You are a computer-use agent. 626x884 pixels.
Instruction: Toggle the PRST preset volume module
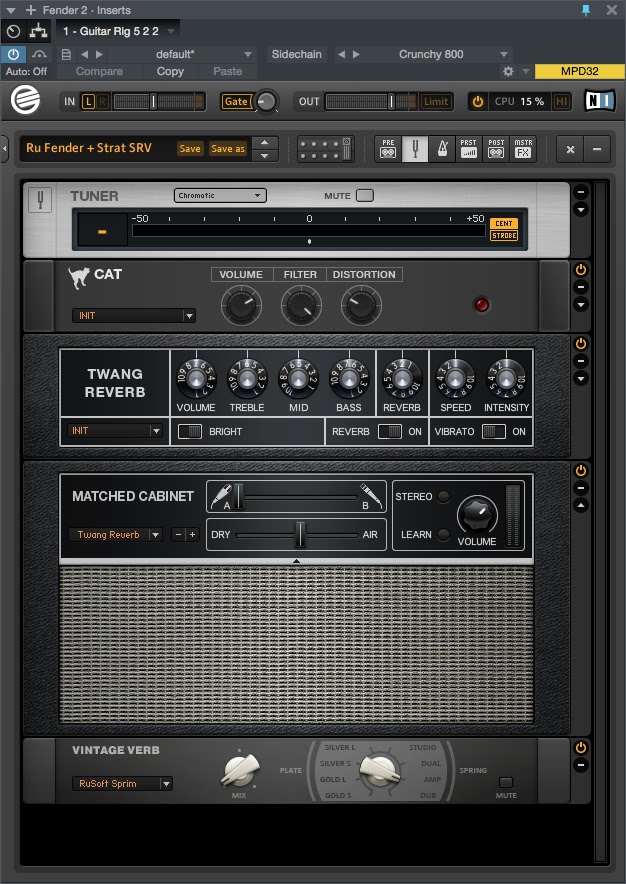(x=469, y=149)
